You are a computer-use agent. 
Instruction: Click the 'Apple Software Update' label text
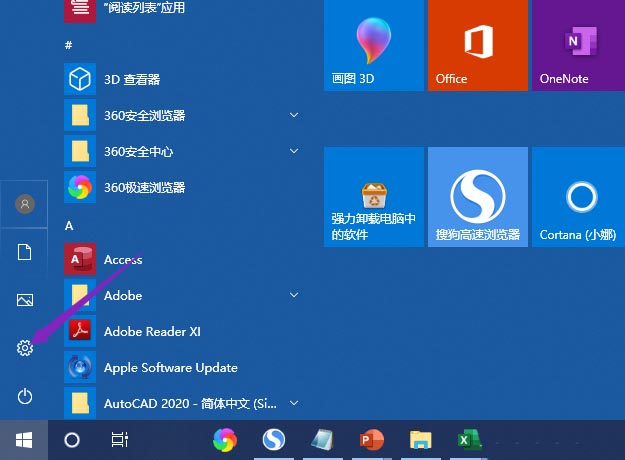point(171,368)
